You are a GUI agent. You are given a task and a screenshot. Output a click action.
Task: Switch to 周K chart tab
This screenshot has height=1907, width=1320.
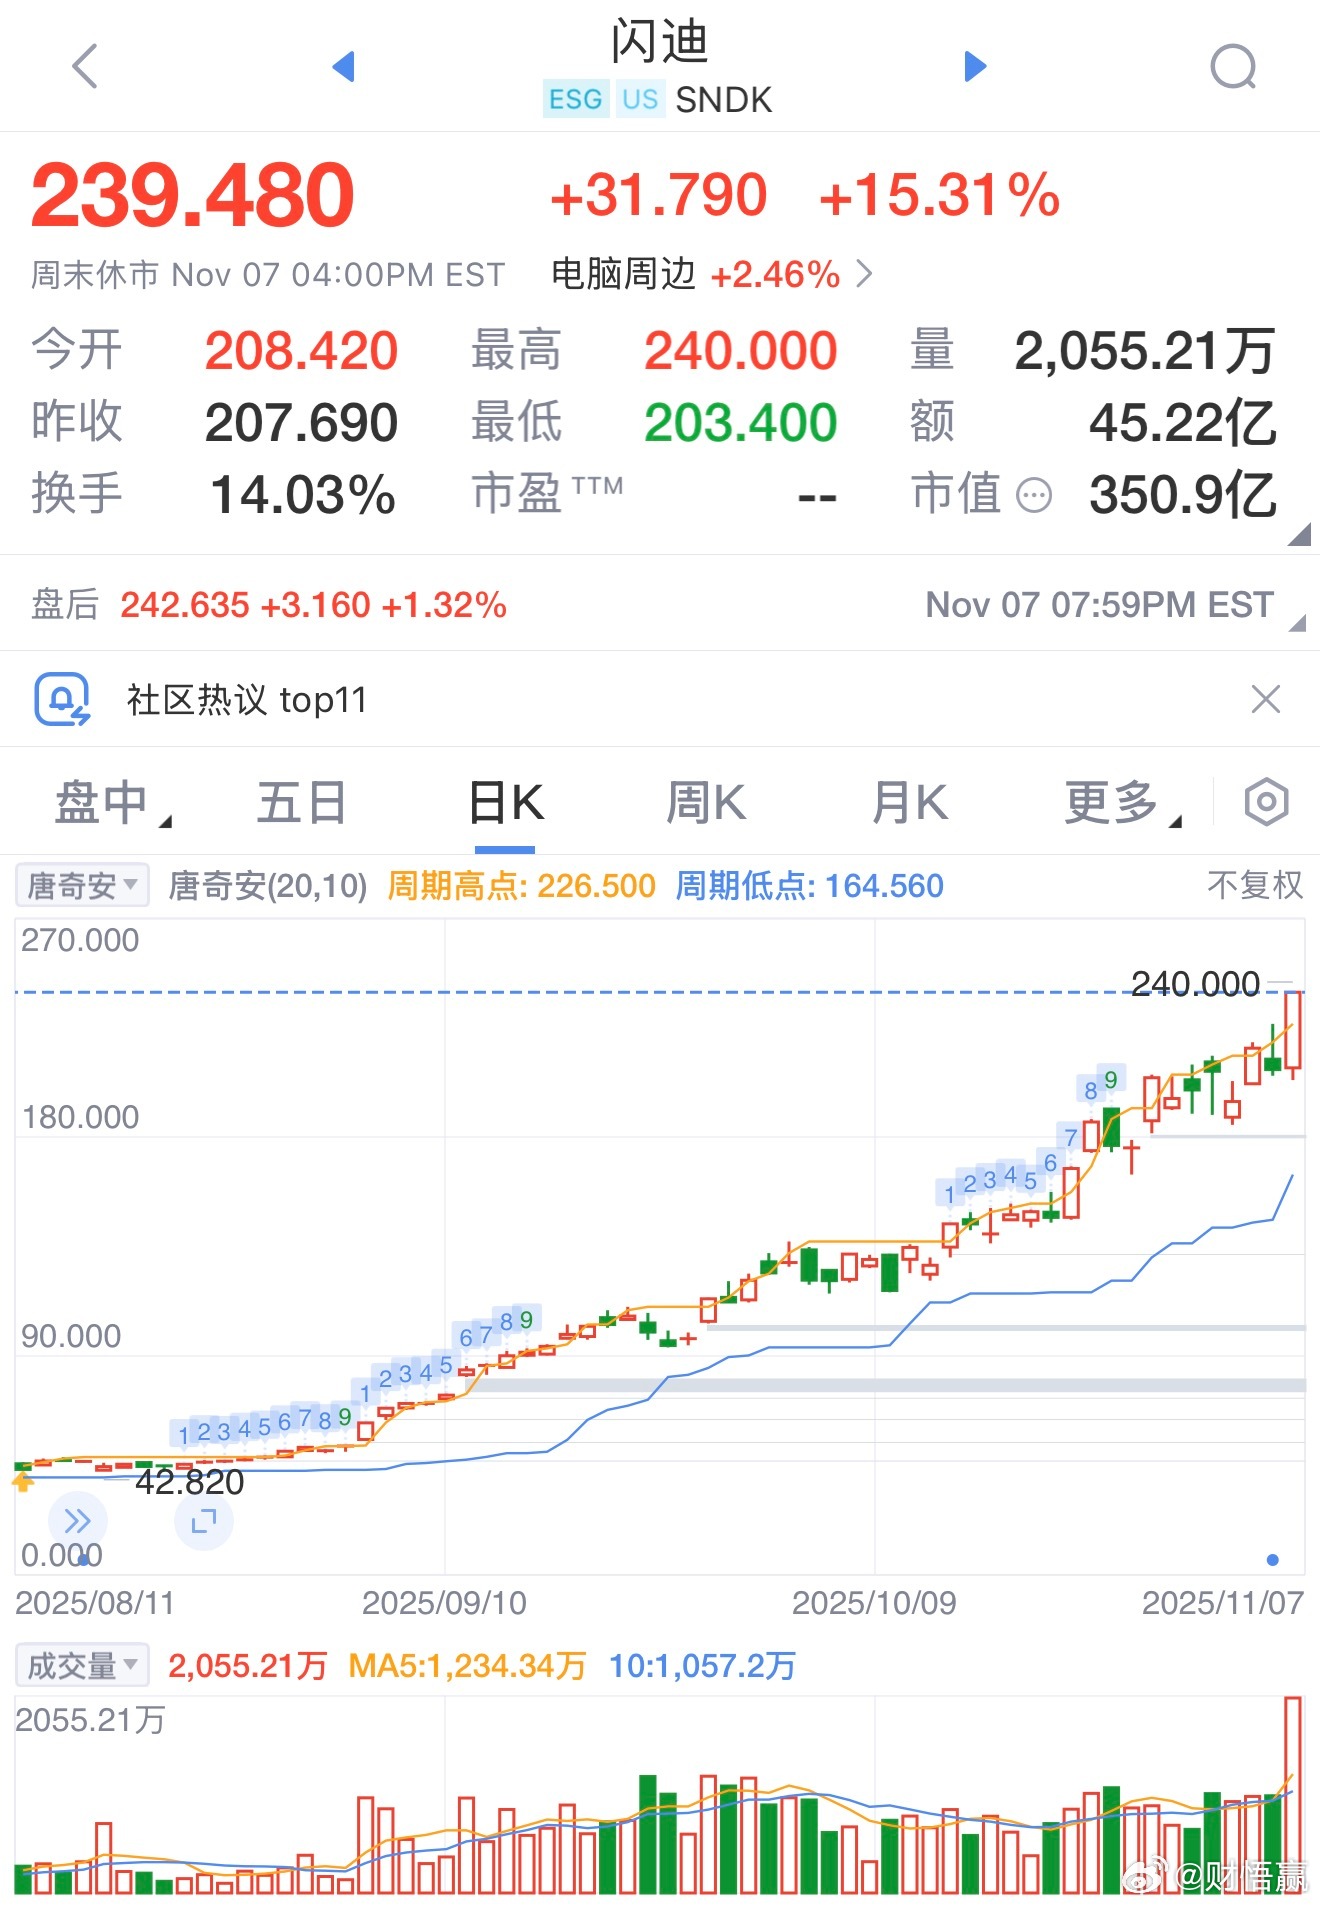706,803
